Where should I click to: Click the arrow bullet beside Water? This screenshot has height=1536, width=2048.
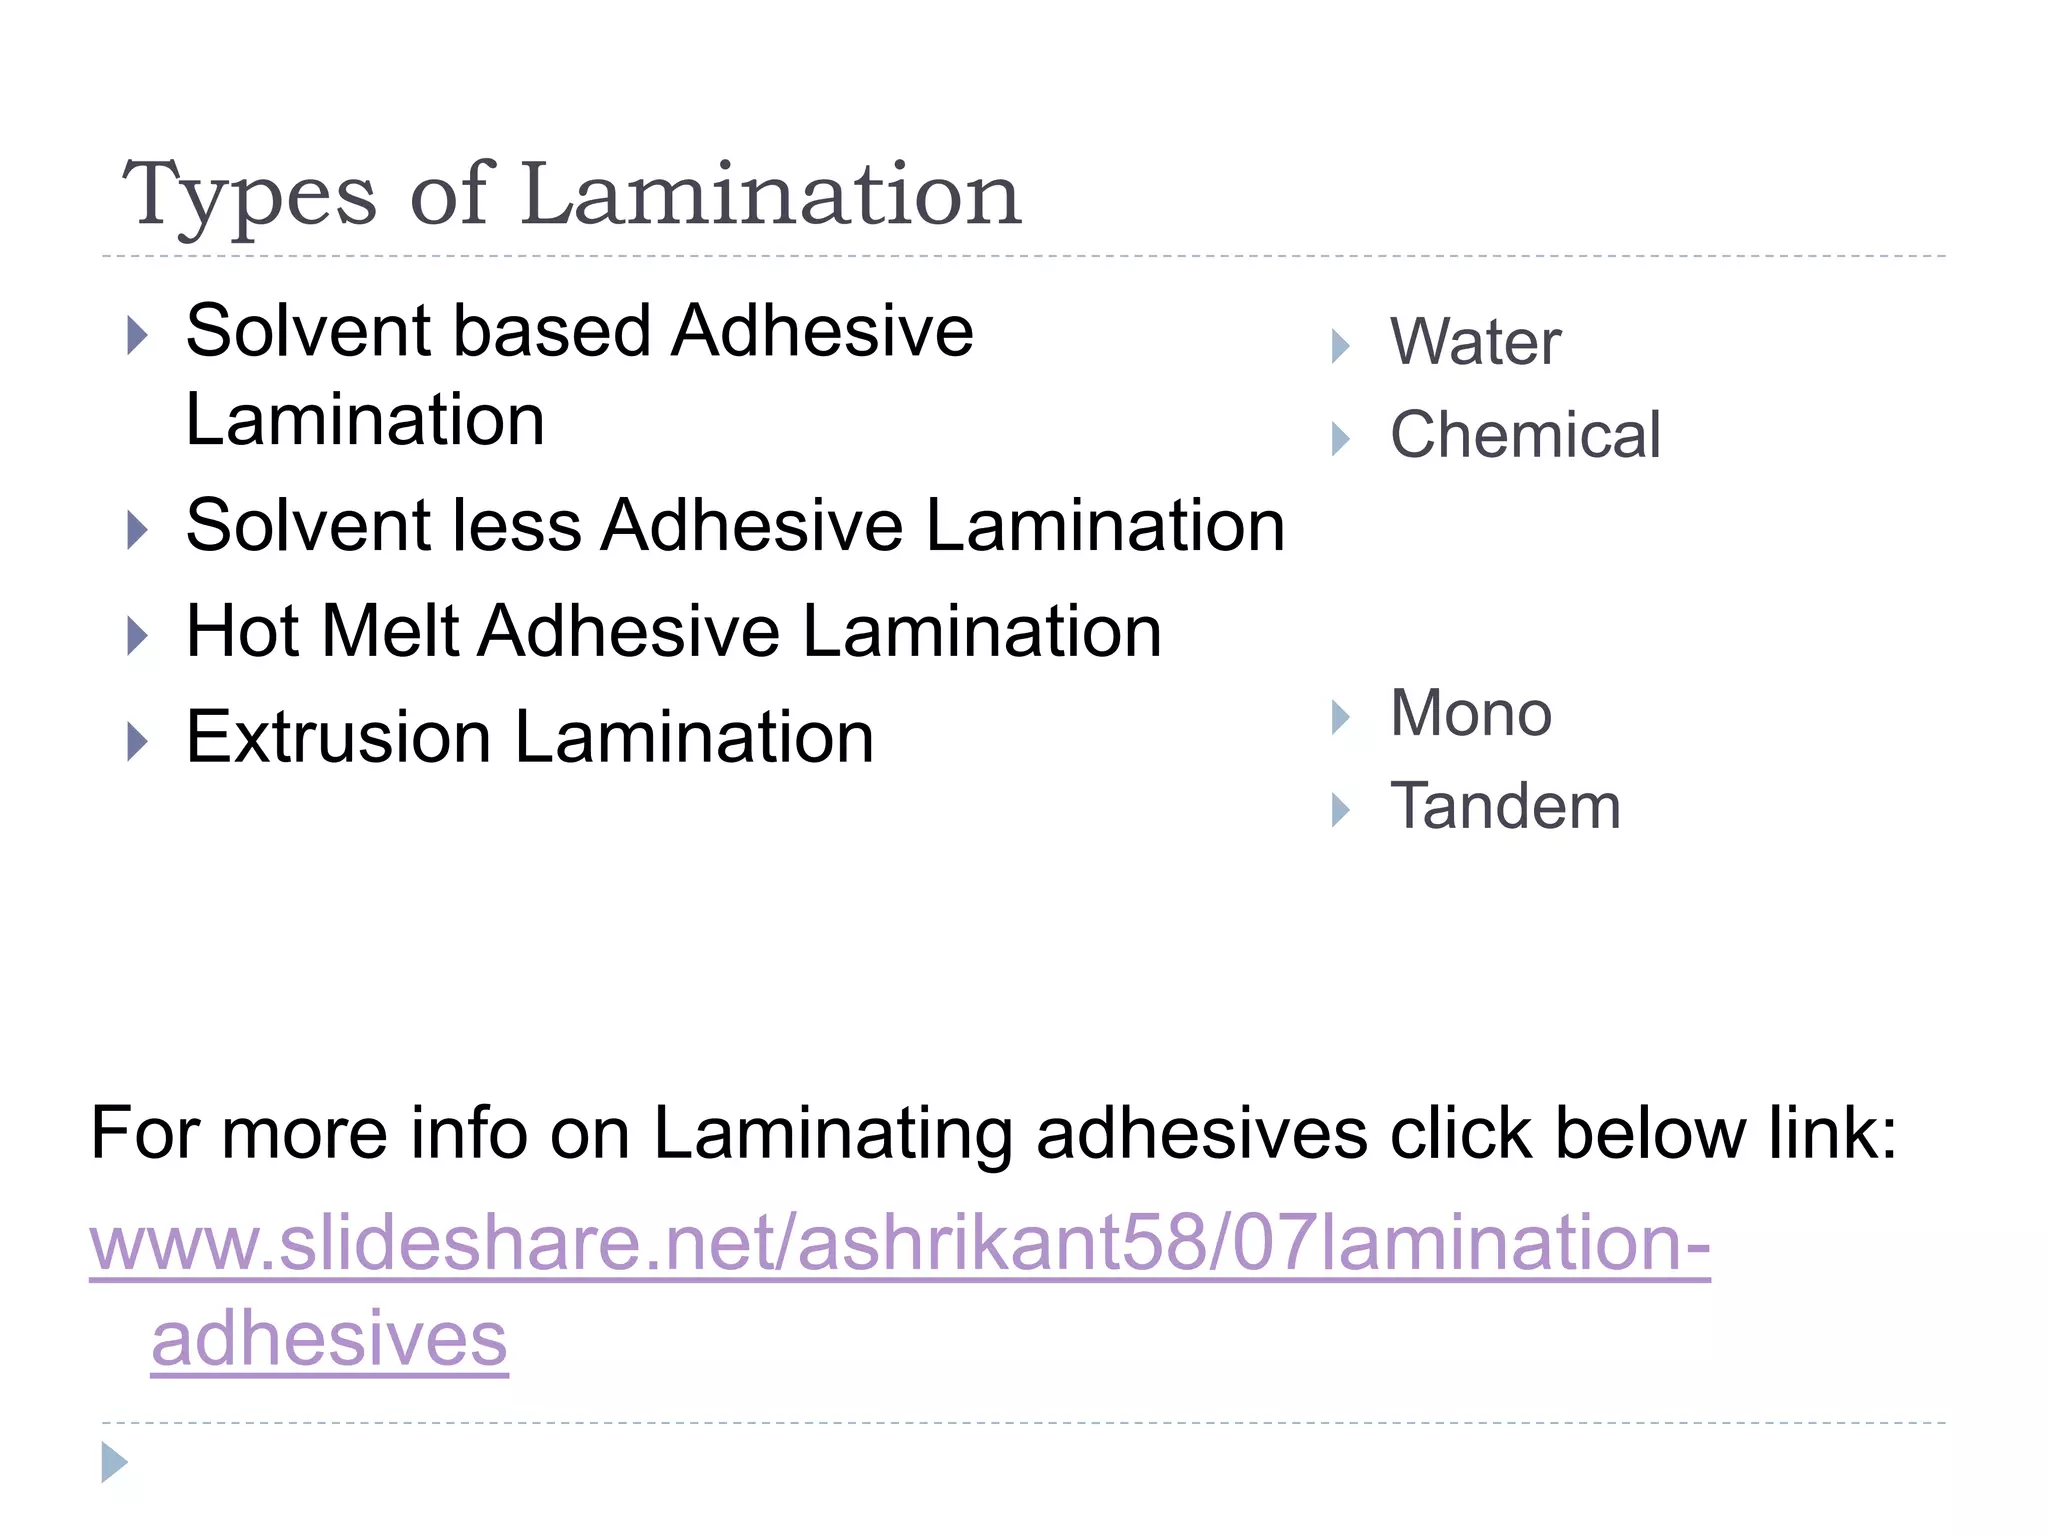pyautogui.click(x=1341, y=347)
